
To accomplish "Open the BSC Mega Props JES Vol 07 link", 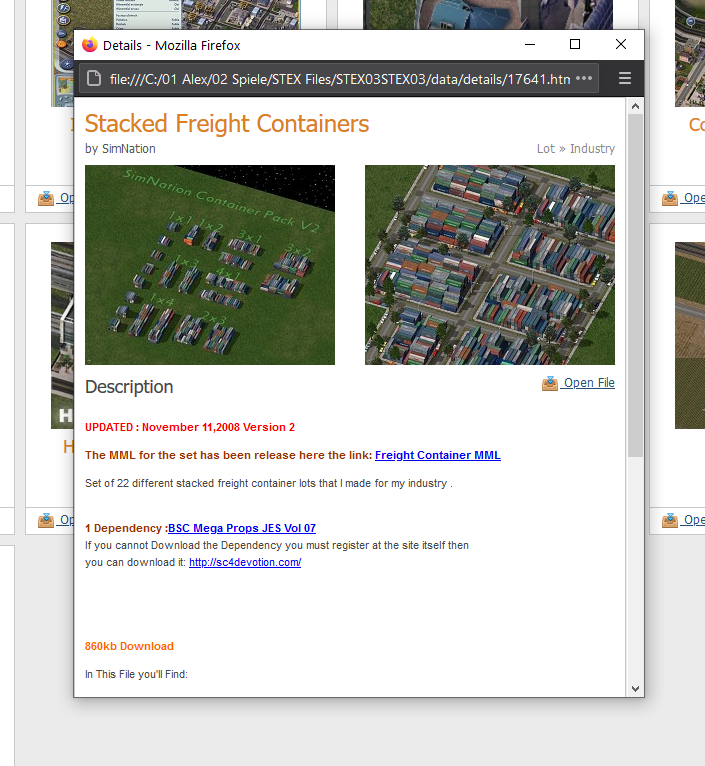I will coord(242,528).
